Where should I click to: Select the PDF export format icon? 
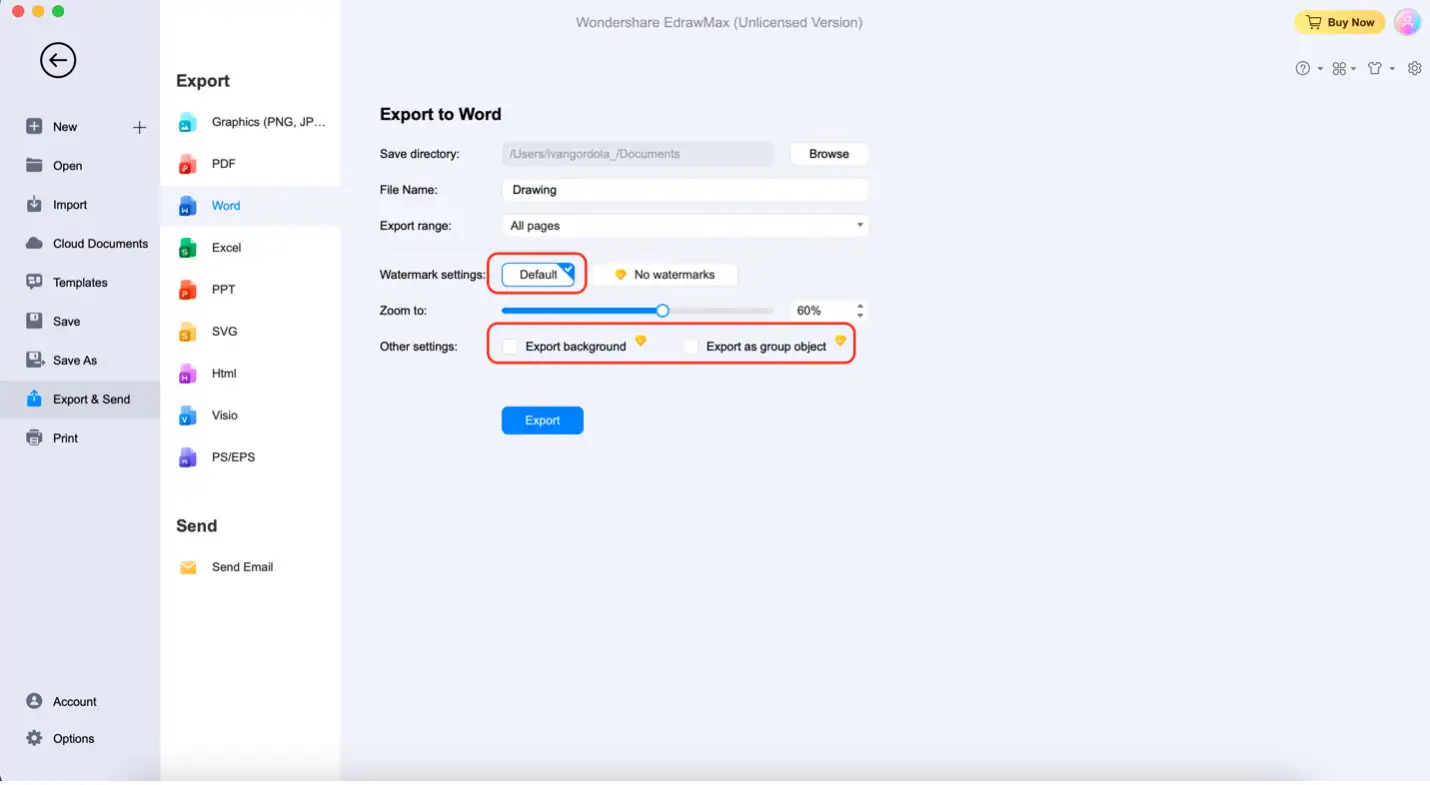coord(187,164)
